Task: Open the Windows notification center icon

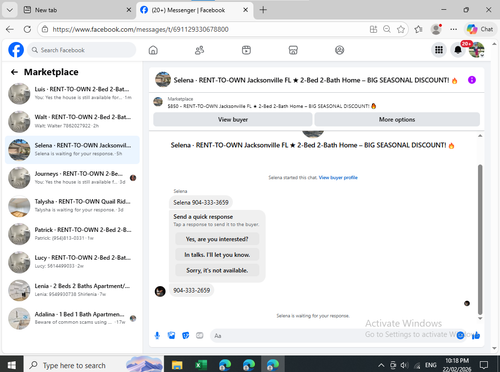Action: (484, 365)
